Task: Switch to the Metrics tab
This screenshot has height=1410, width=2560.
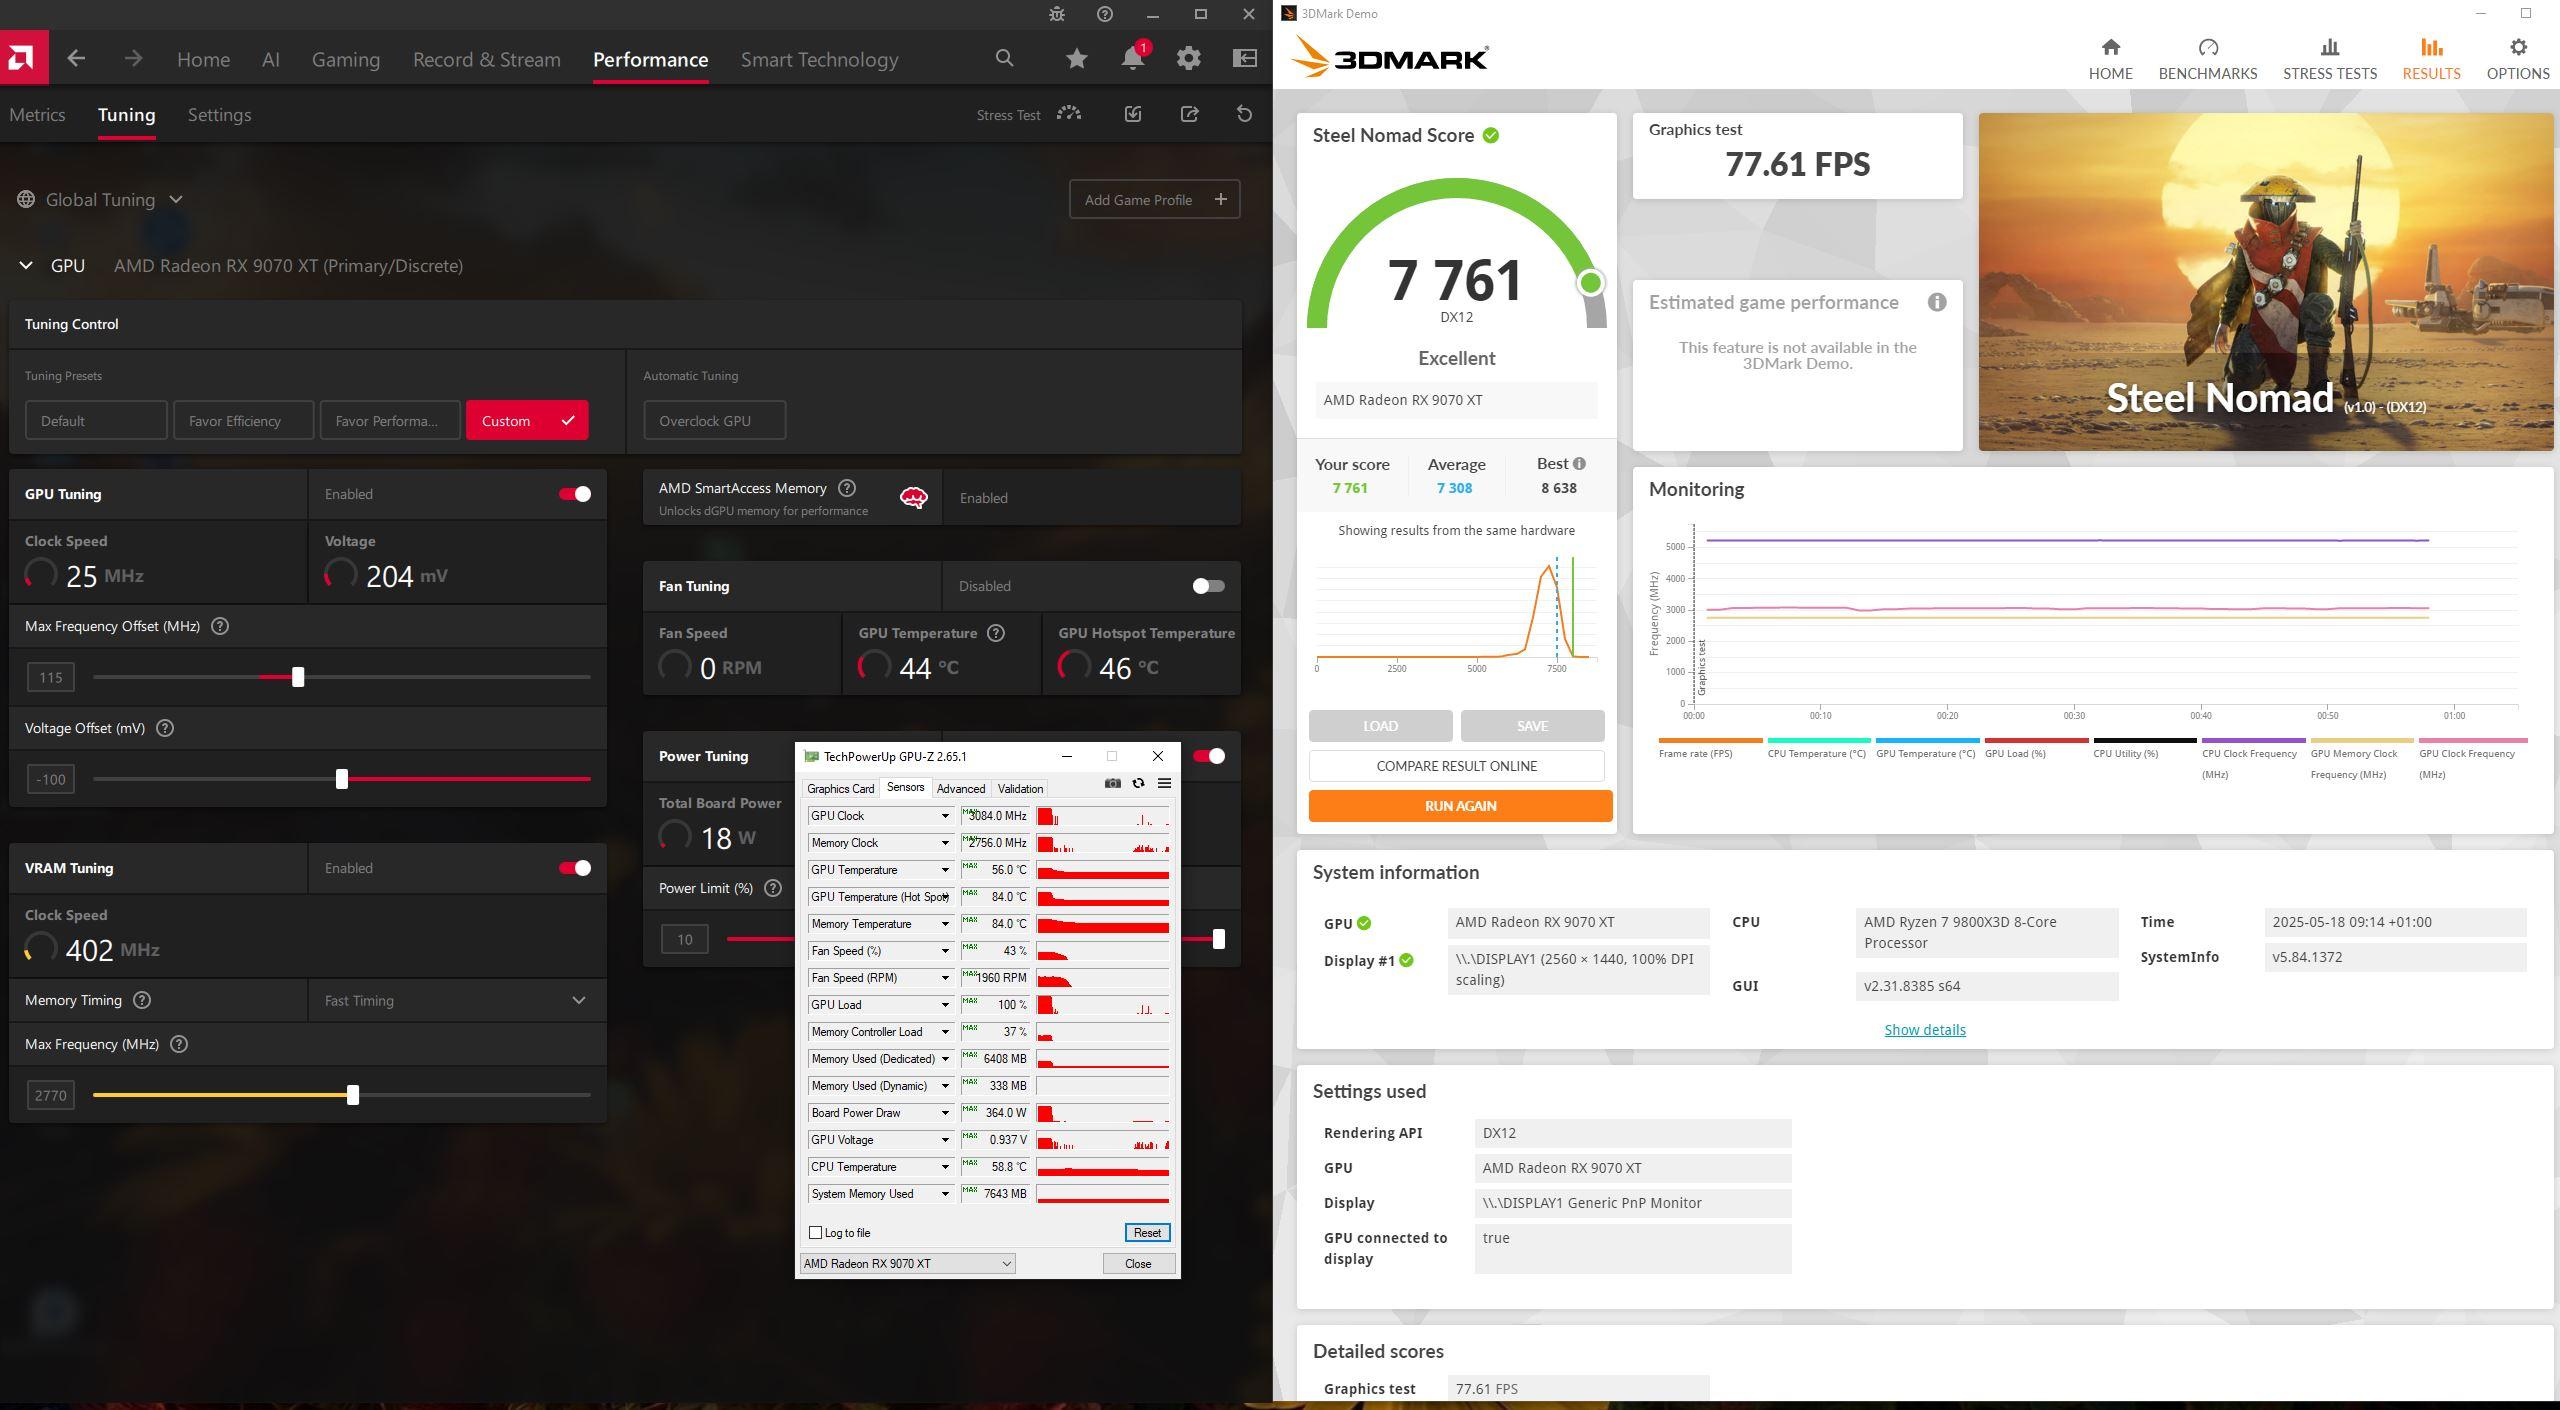Action: pos(37,115)
